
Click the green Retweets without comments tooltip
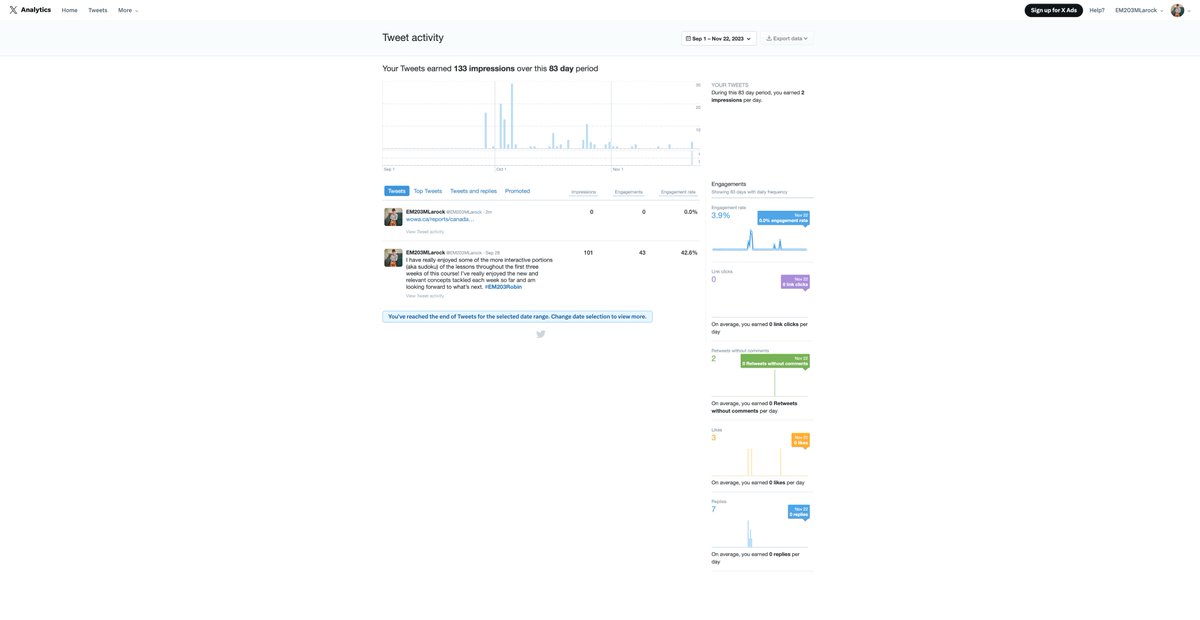coord(776,361)
